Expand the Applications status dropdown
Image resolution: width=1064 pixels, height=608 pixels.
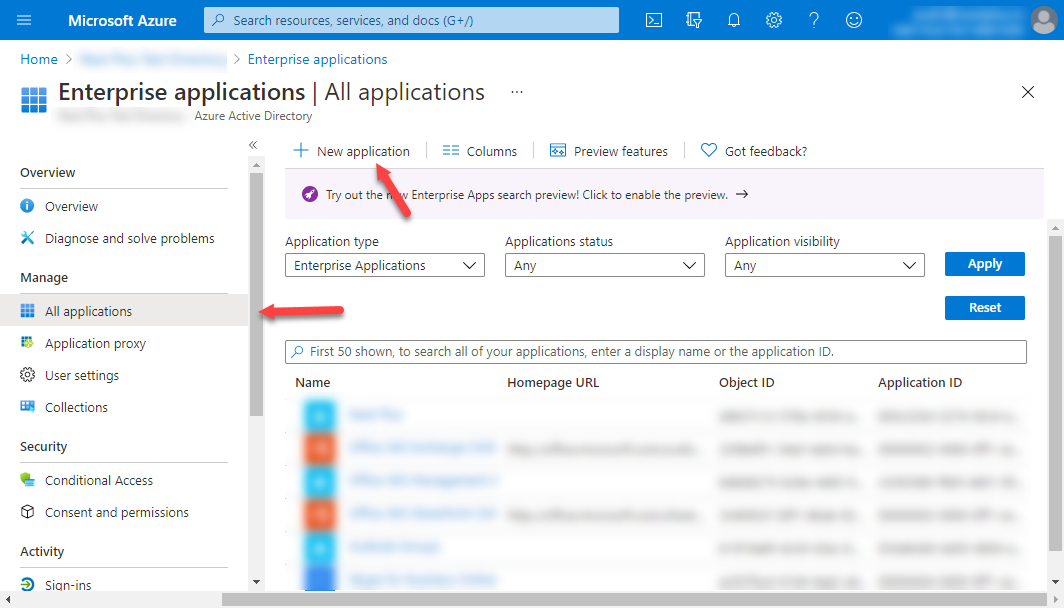click(x=605, y=265)
